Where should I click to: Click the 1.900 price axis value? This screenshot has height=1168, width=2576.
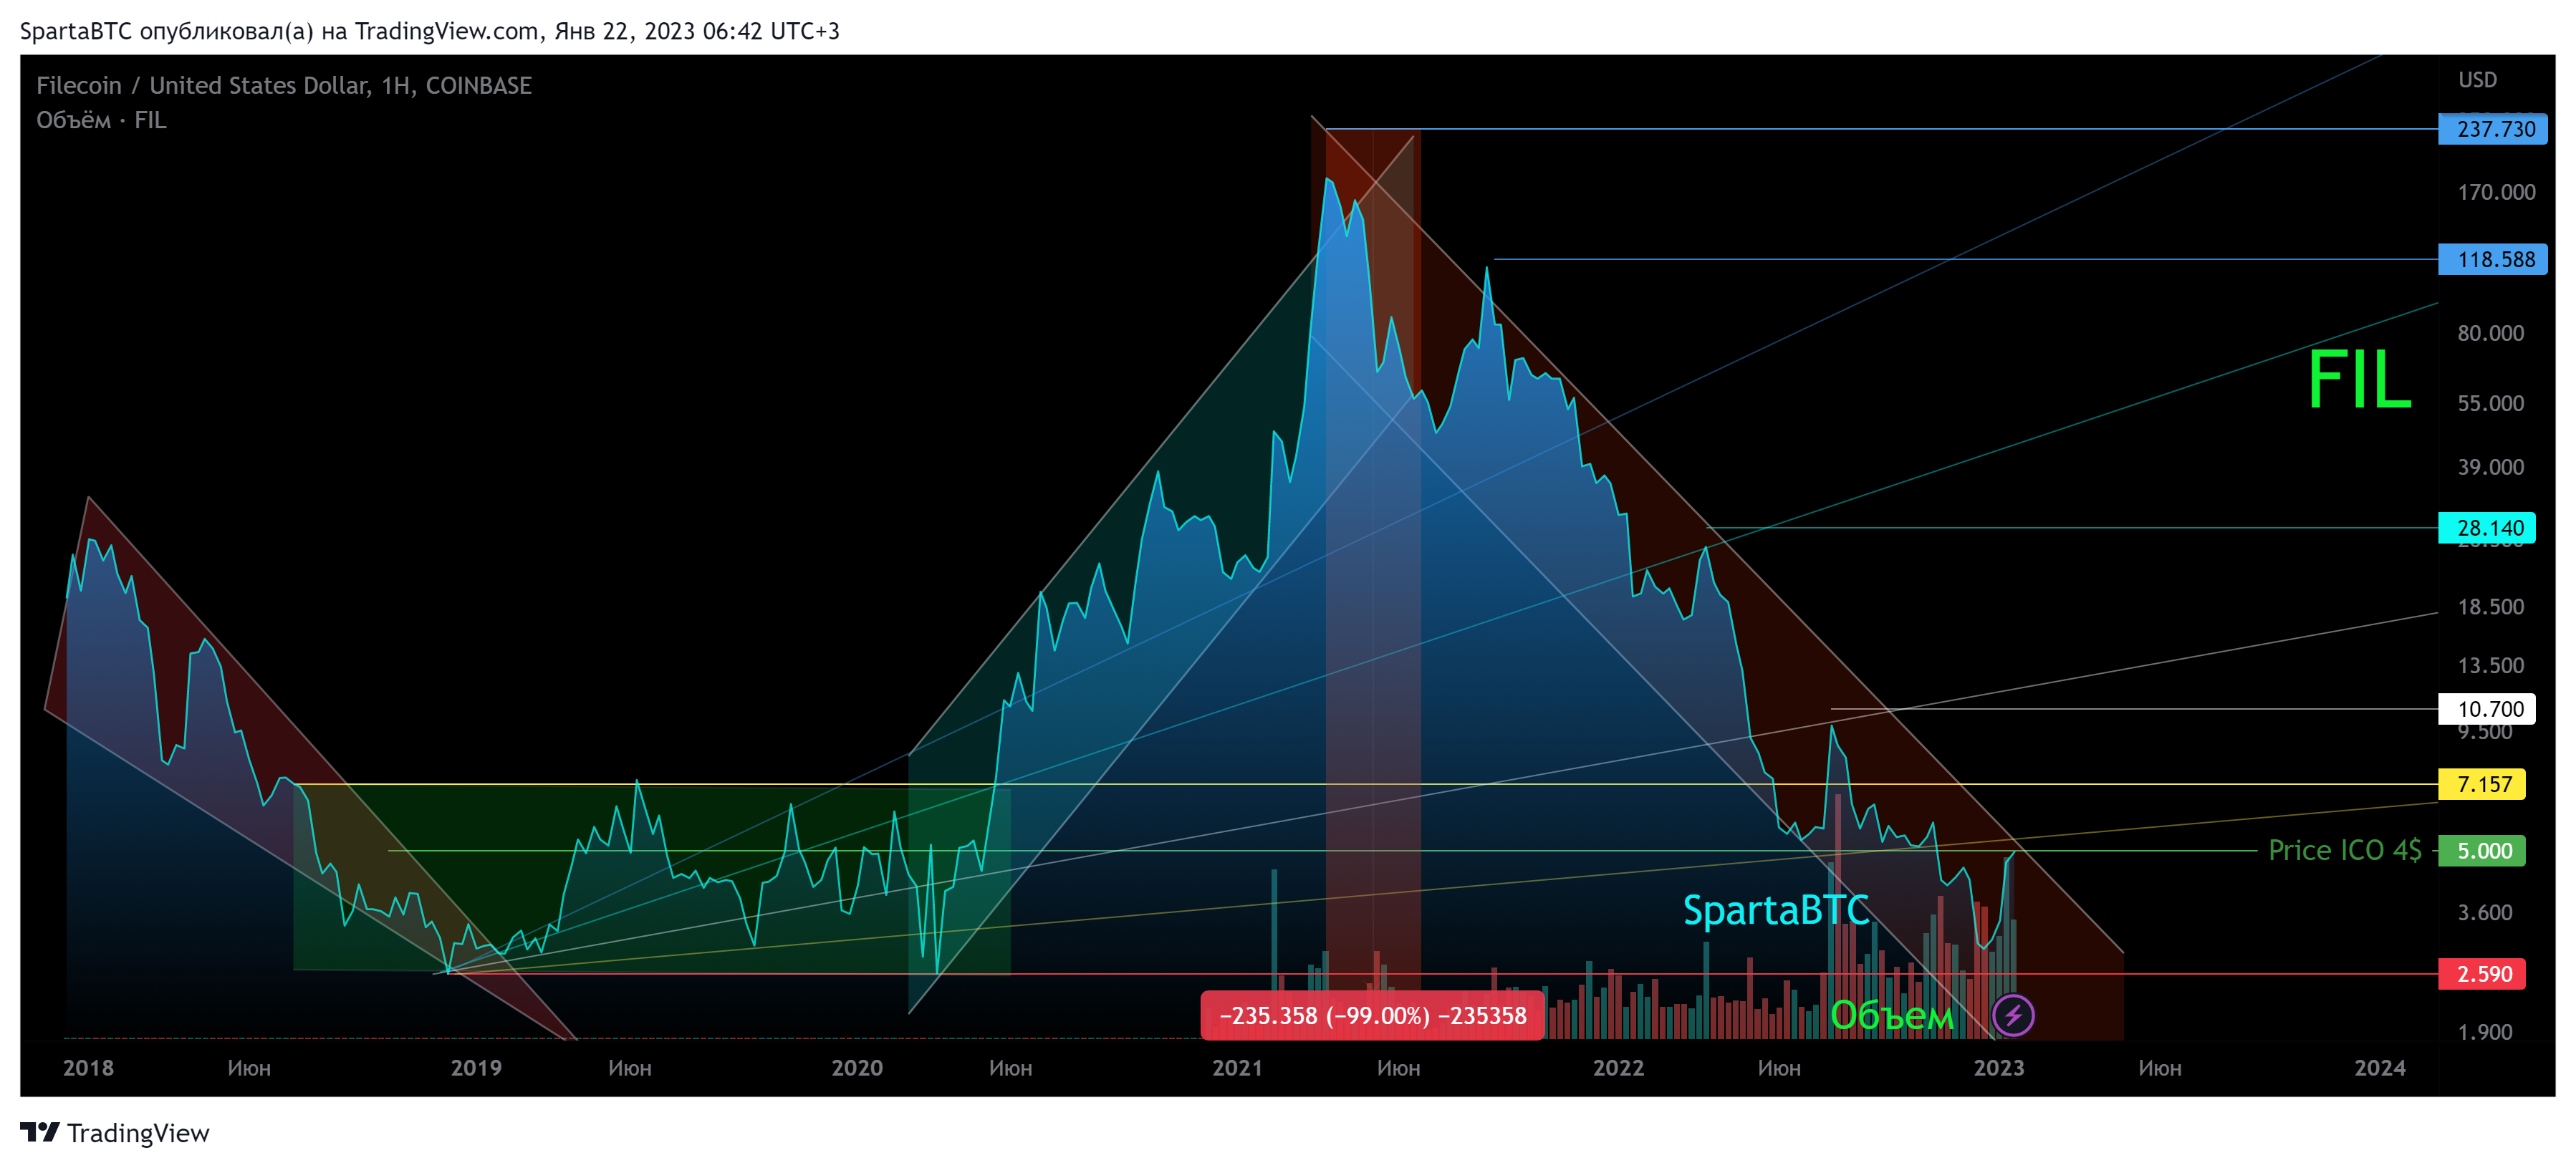click(x=2484, y=1031)
